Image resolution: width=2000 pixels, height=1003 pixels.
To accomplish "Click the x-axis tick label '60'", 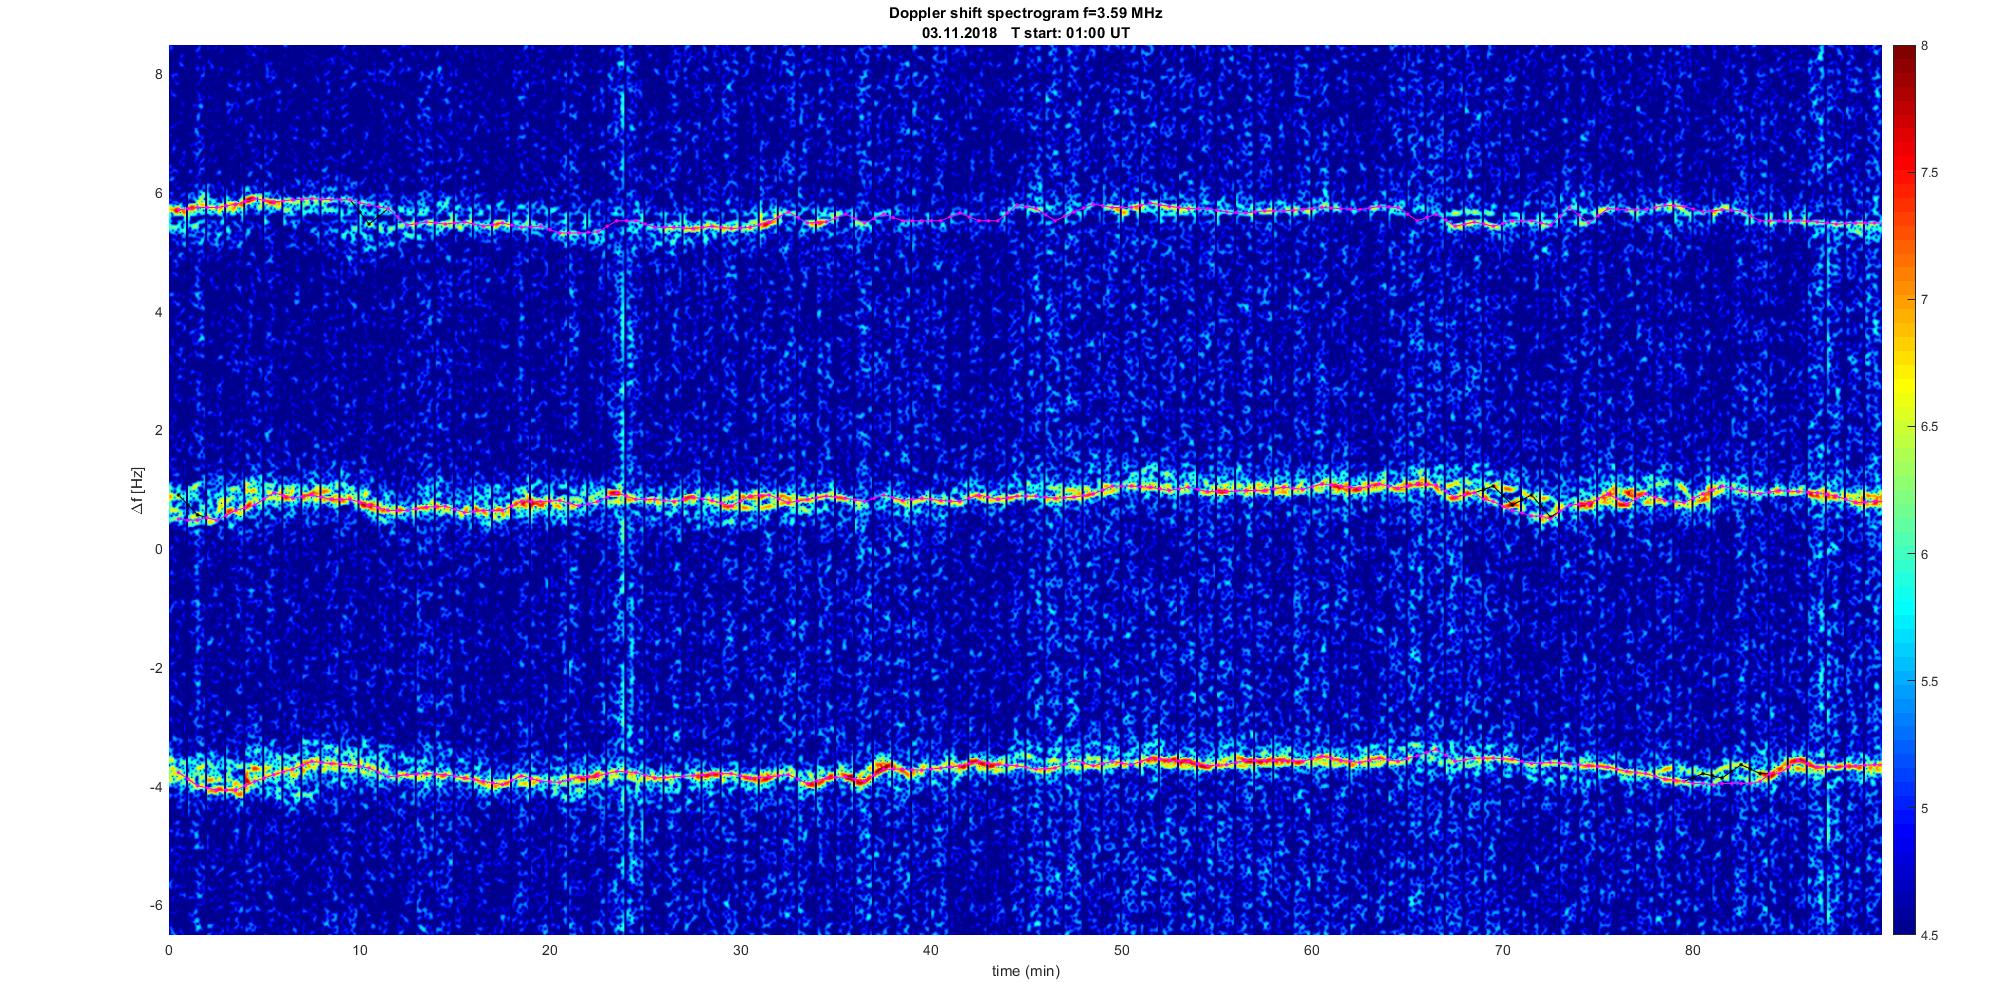I will (x=1311, y=950).
